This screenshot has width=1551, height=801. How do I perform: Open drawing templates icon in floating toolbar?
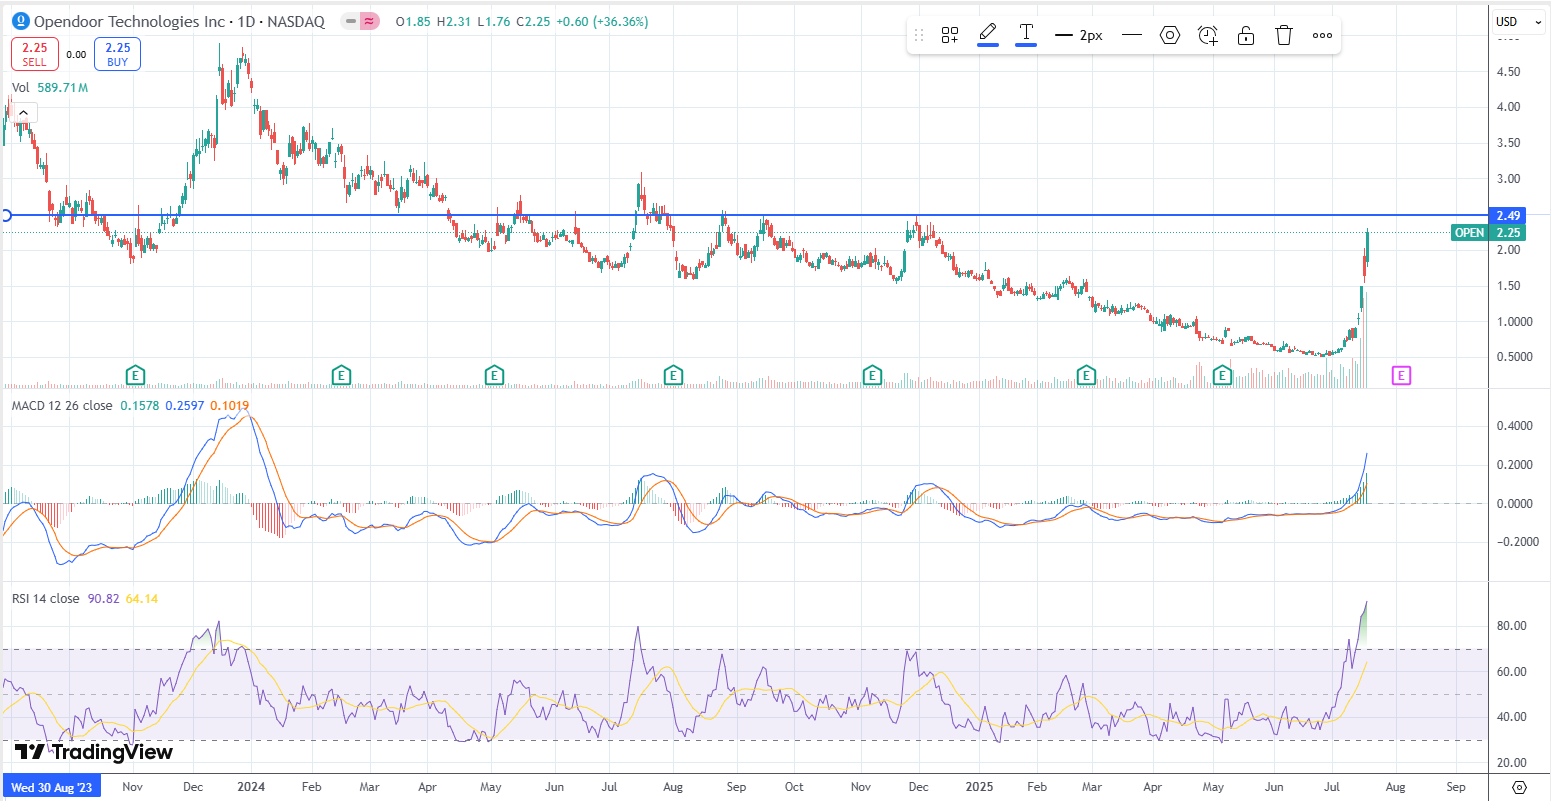[x=950, y=36]
